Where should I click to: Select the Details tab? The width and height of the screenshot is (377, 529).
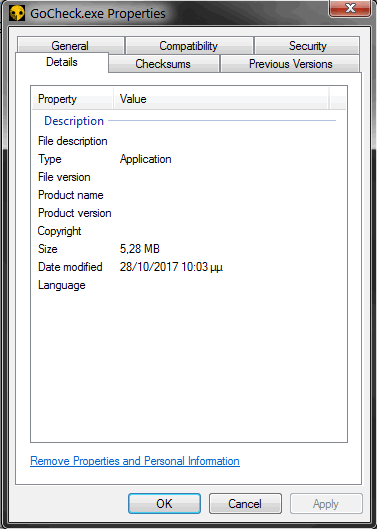click(x=62, y=62)
